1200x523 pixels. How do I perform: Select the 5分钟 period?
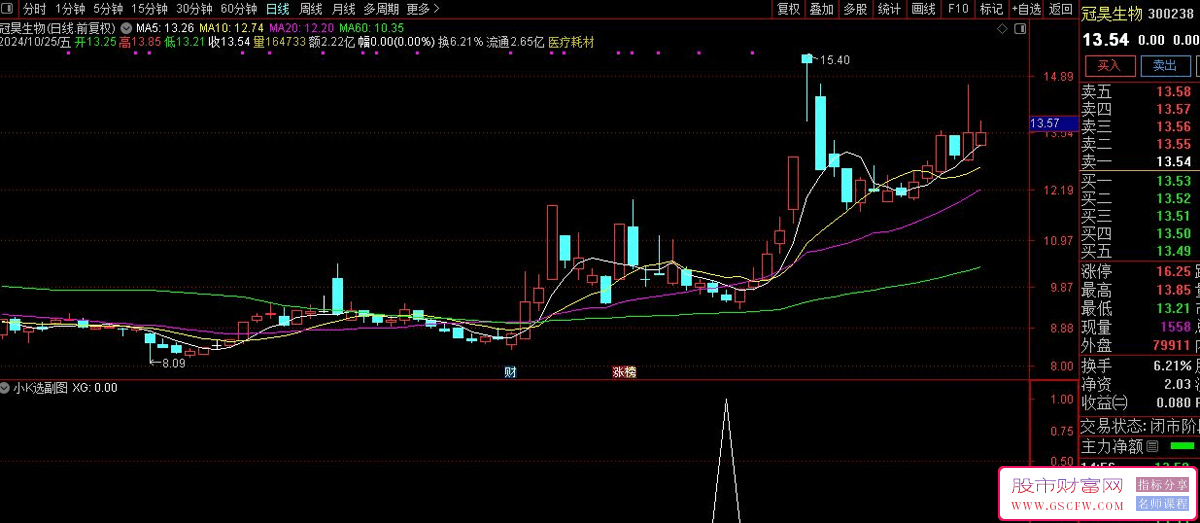click(108, 9)
